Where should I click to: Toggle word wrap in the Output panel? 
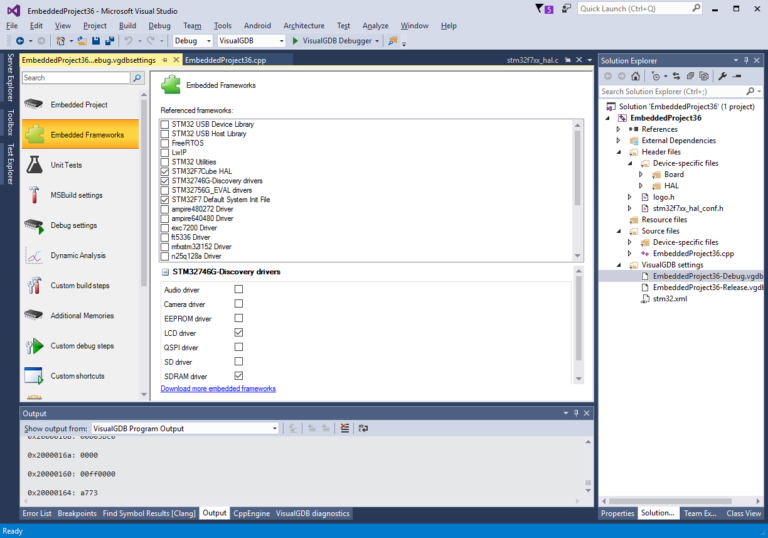(x=363, y=428)
